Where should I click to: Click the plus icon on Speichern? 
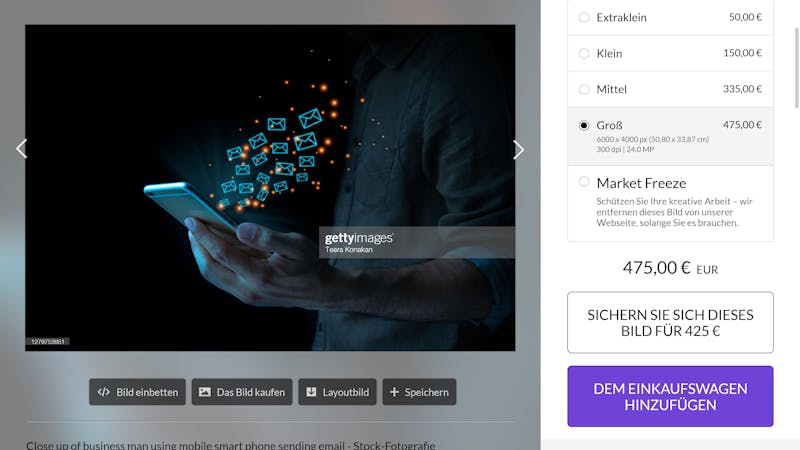tap(394, 392)
